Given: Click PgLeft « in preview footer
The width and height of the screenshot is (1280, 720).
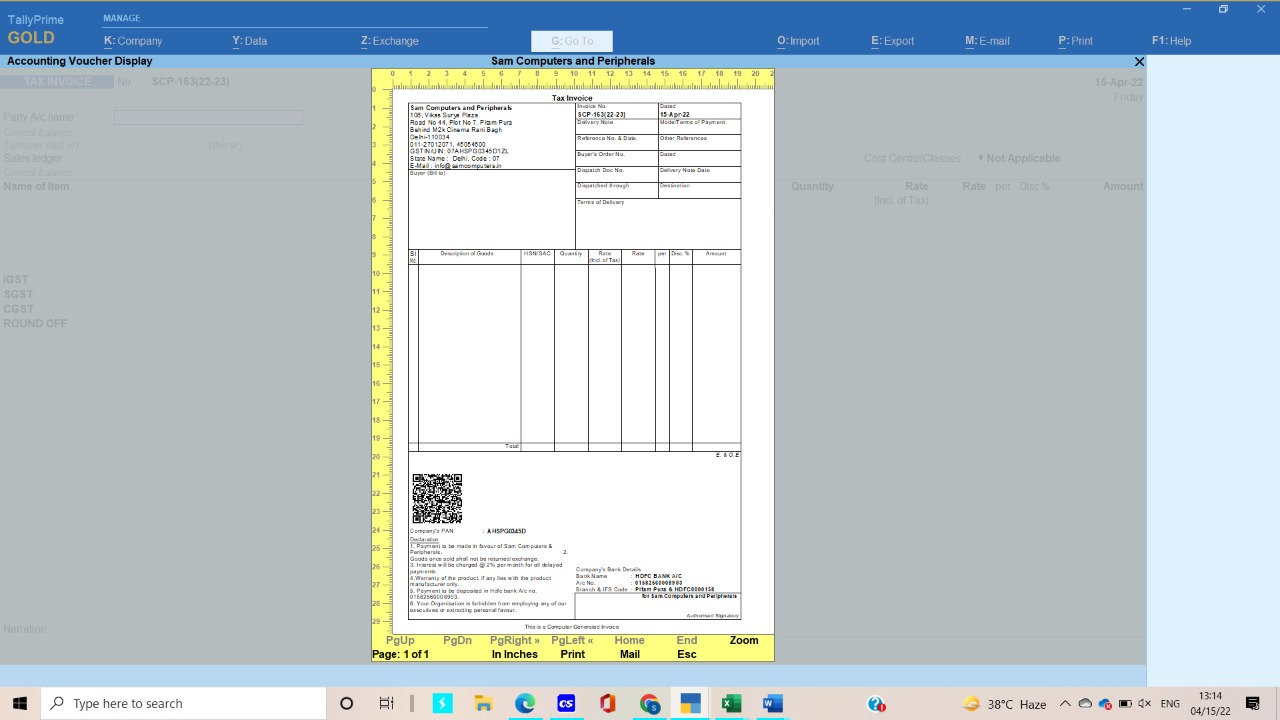Looking at the screenshot, I should coord(572,640).
